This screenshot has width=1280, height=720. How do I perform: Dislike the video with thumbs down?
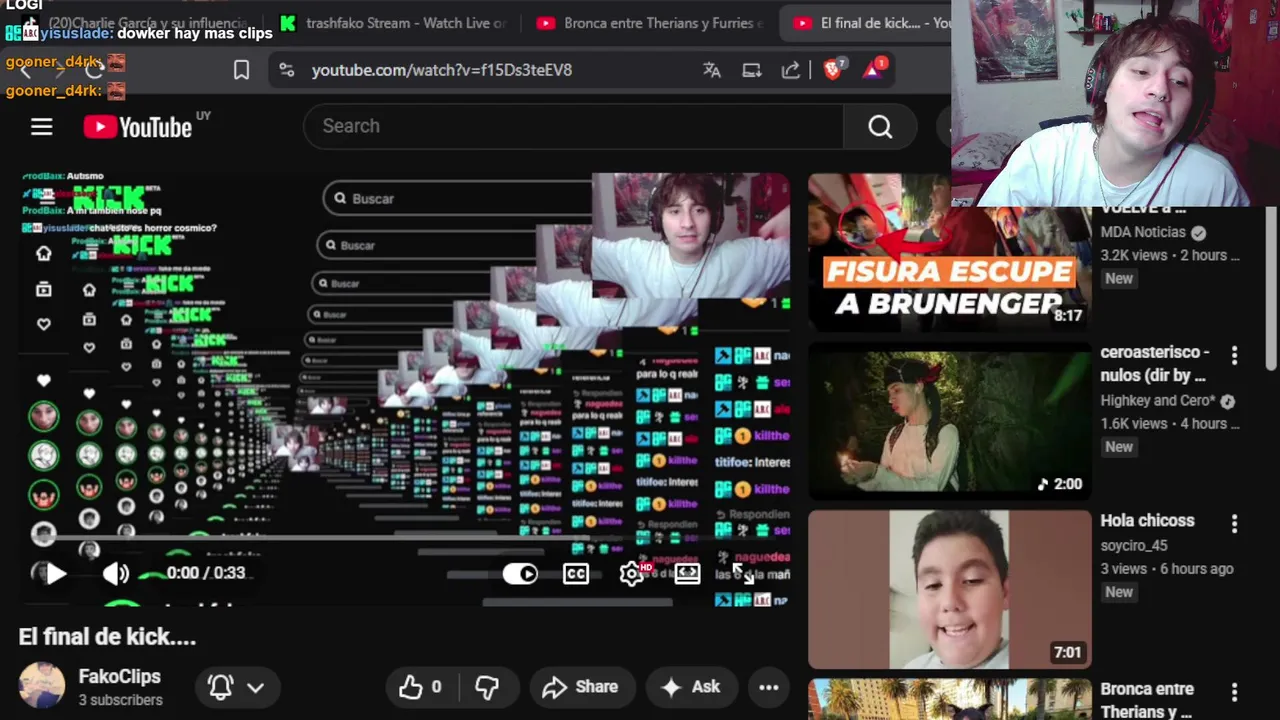click(x=487, y=687)
